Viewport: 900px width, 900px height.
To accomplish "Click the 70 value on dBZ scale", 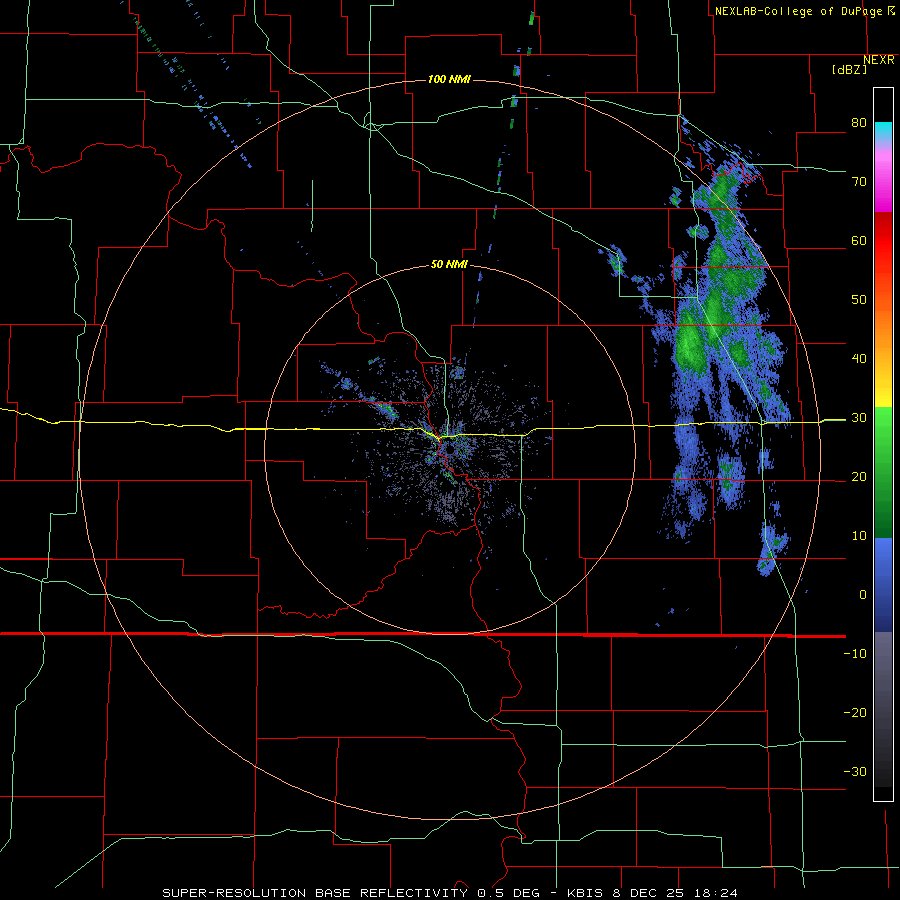I will click(859, 182).
